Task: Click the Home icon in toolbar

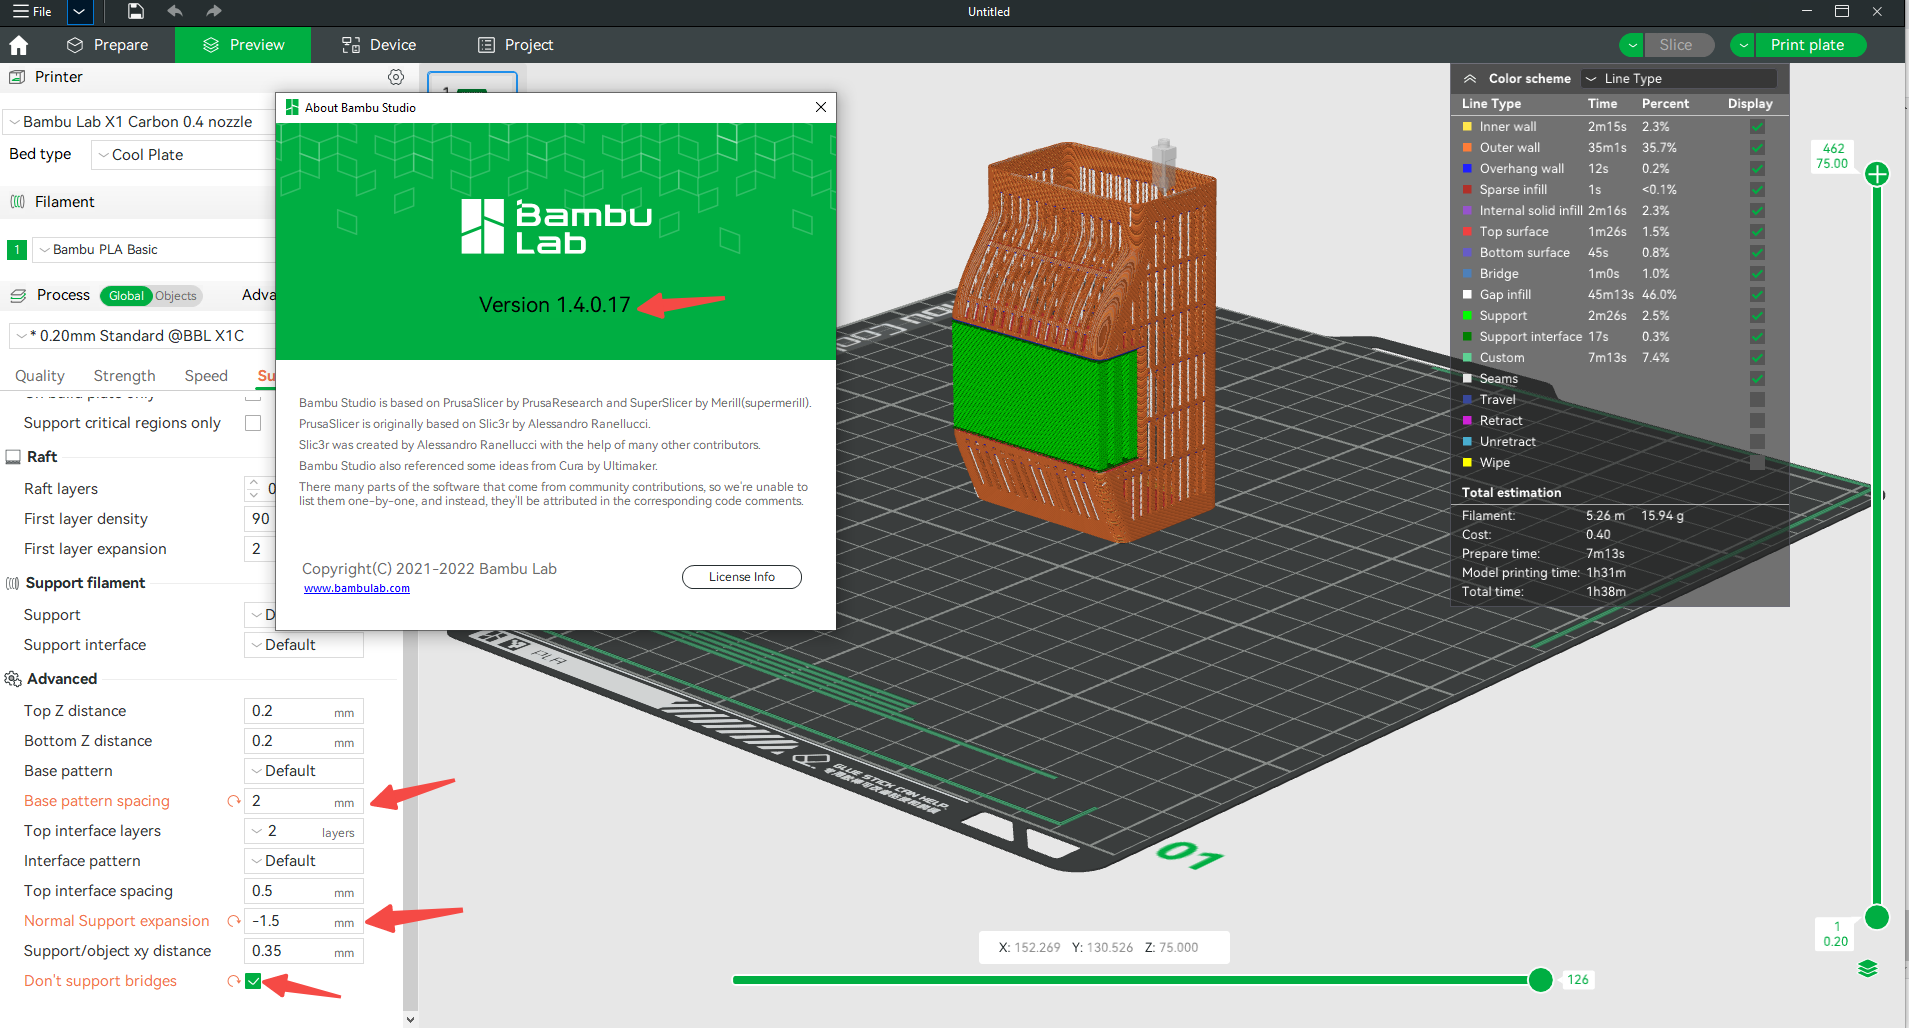Action: pos(19,44)
